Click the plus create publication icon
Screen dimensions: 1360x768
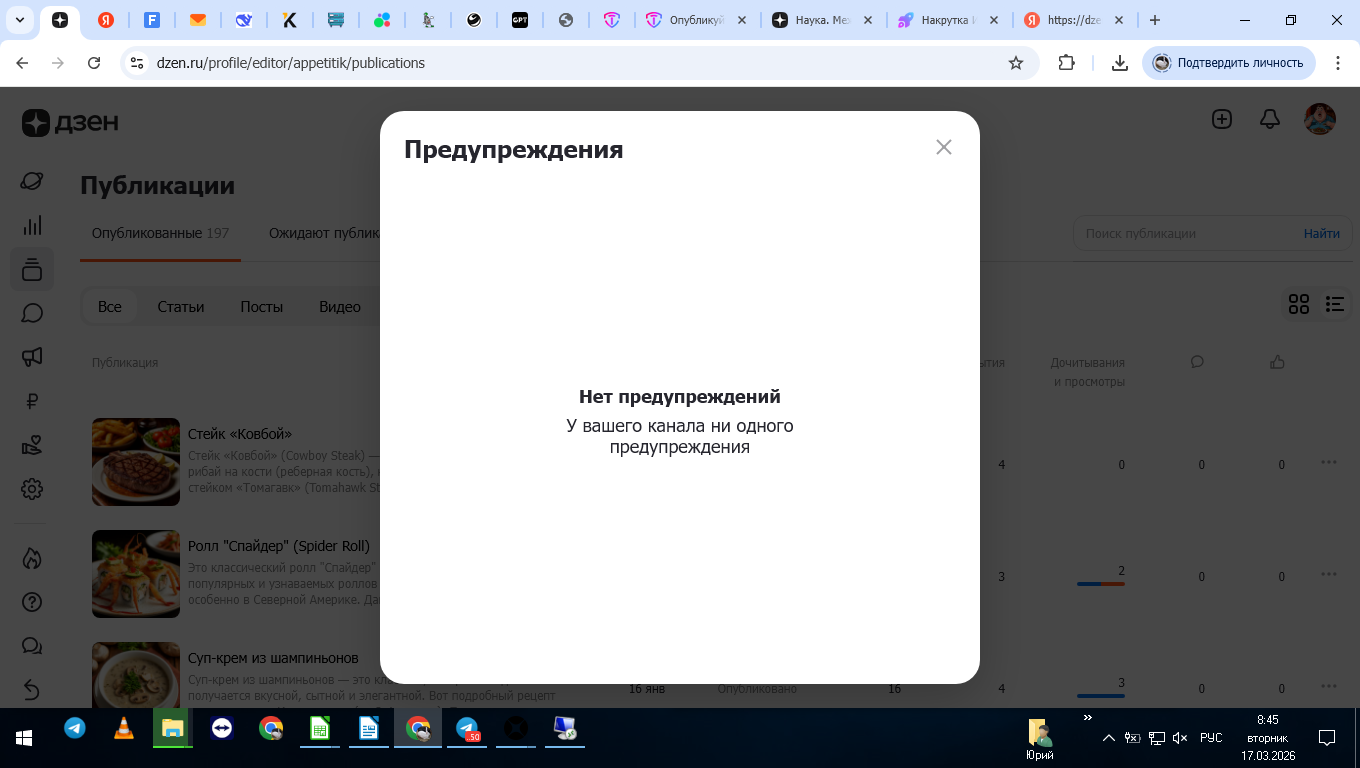1222,119
